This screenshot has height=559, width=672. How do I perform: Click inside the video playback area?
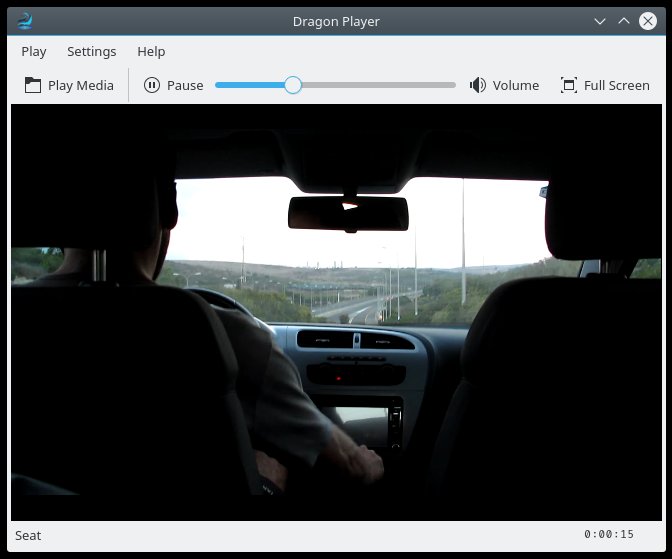coord(336,312)
